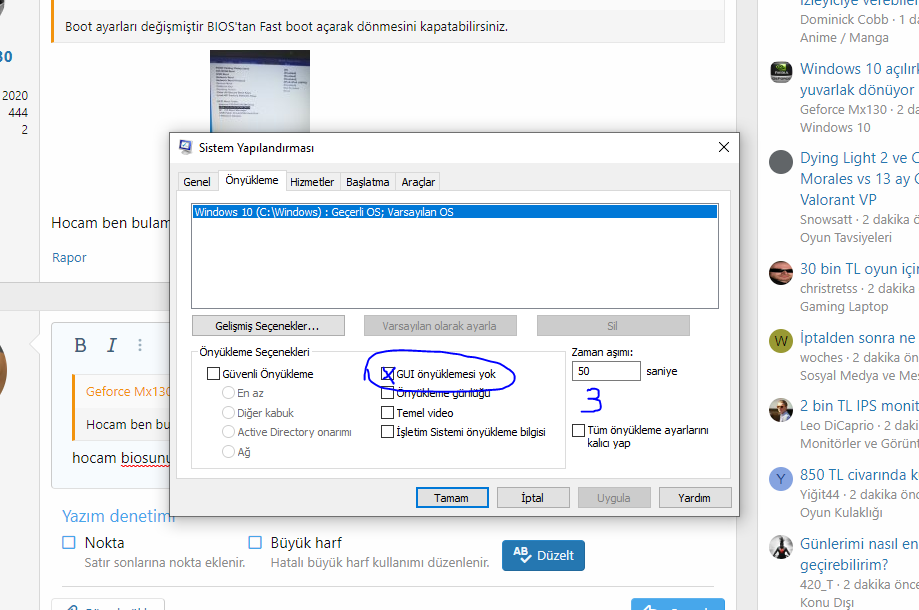Image resolution: width=919 pixels, height=610 pixels.
Task: Open thread Windows 10 açılır yuvarlak dönüyor
Action: pyautogui.click(x=859, y=79)
